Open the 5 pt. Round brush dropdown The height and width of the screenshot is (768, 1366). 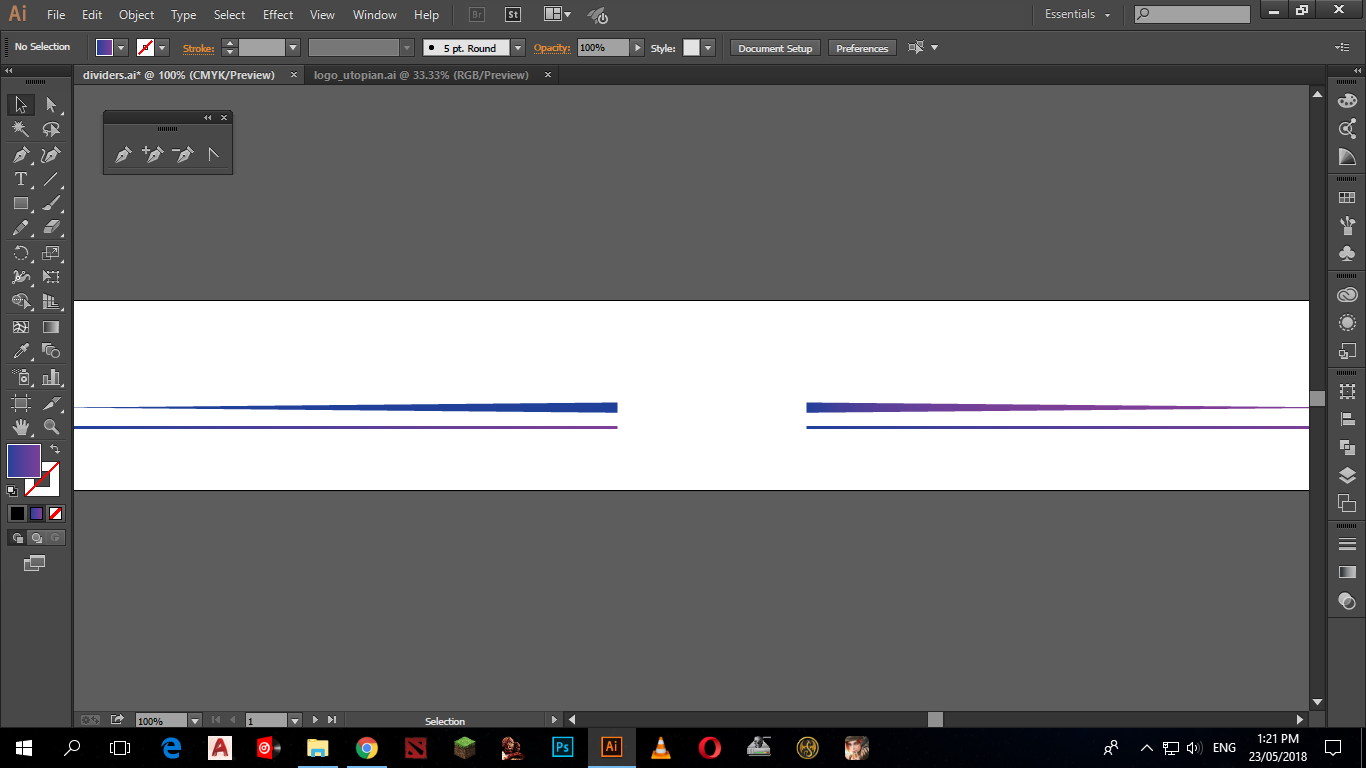518,48
